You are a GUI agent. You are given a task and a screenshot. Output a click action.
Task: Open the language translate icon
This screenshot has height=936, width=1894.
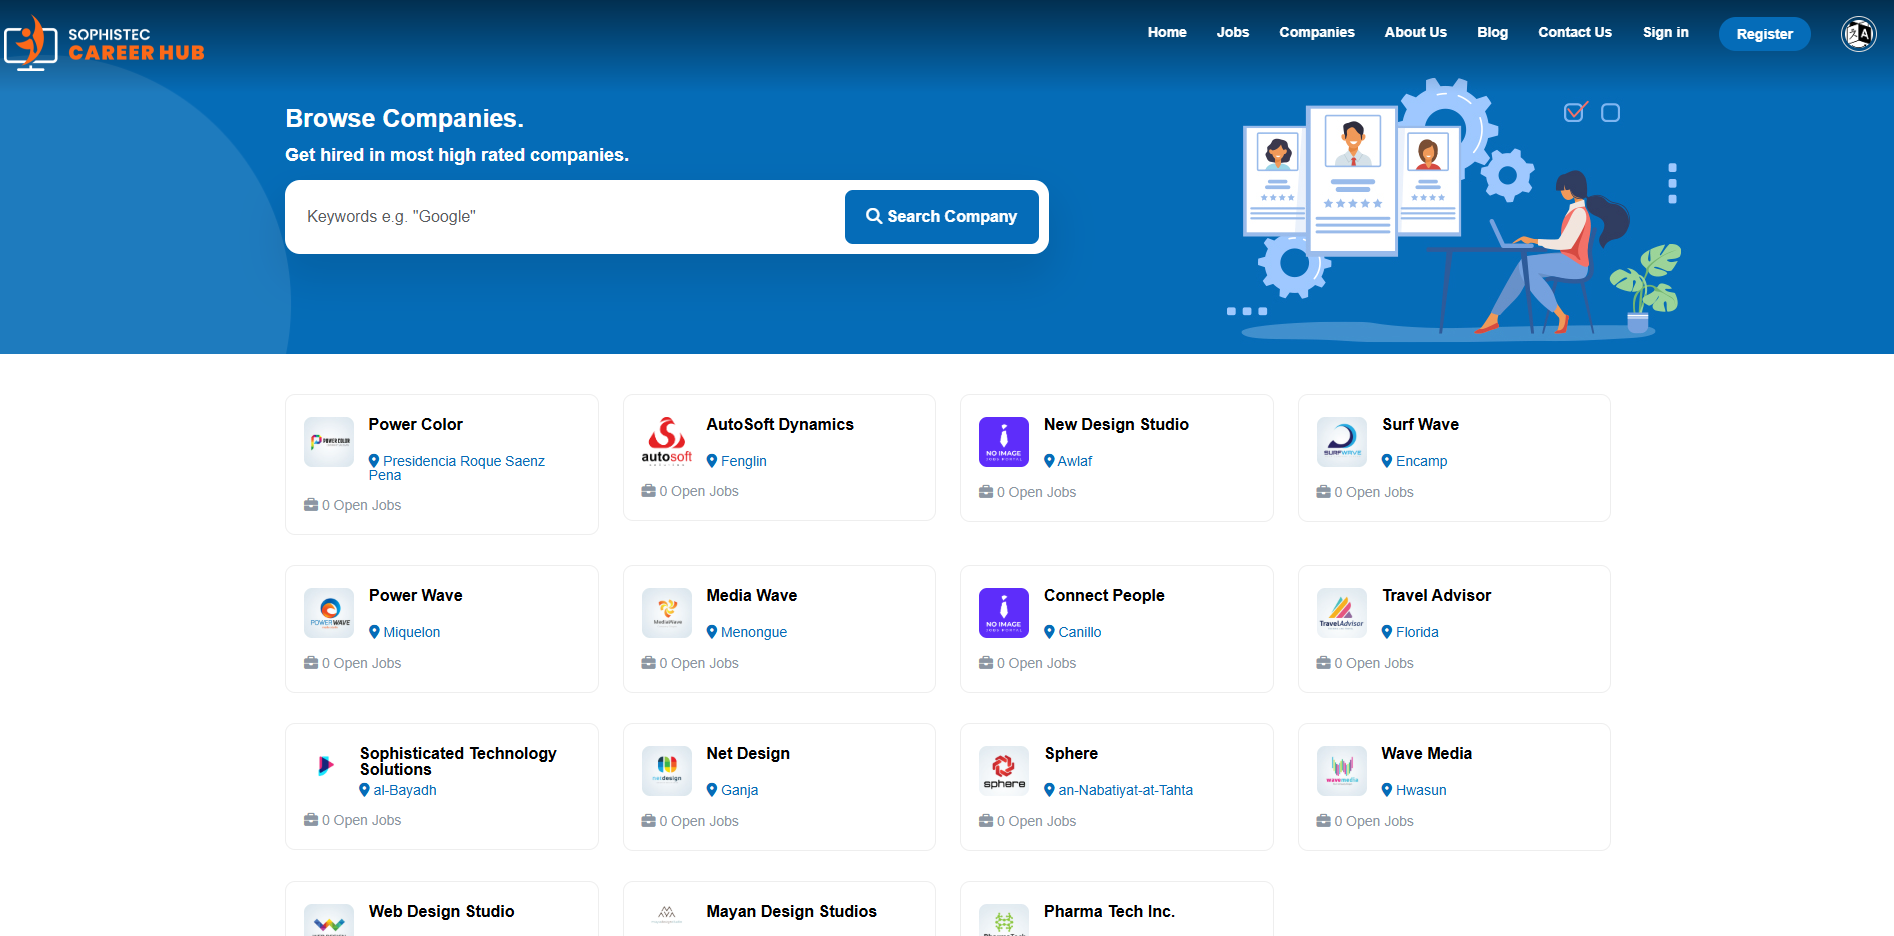click(x=1858, y=34)
